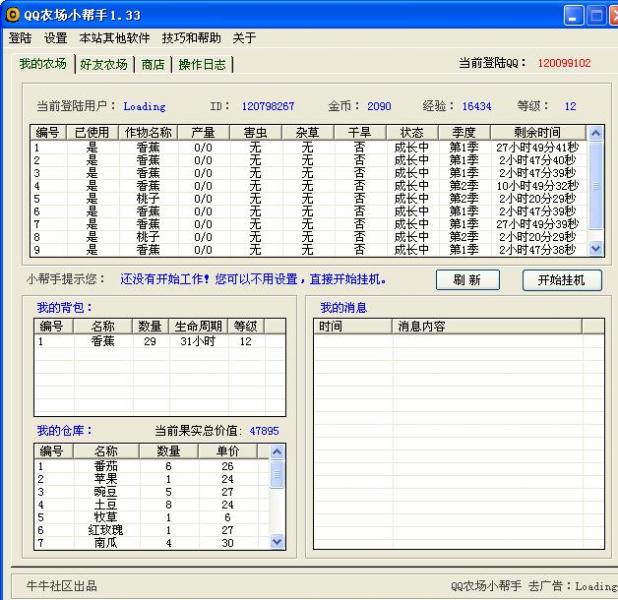The height and width of the screenshot is (600, 618).
Task: Minimize the QQ农场小帮手 window
Action: 573,16
